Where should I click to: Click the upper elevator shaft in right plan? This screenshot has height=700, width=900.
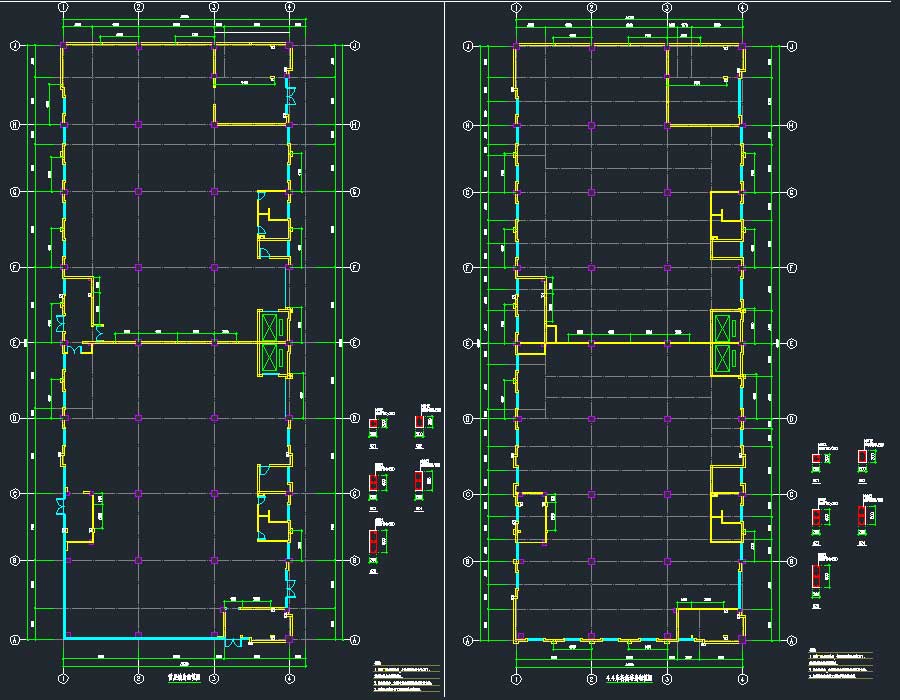[724, 327]
